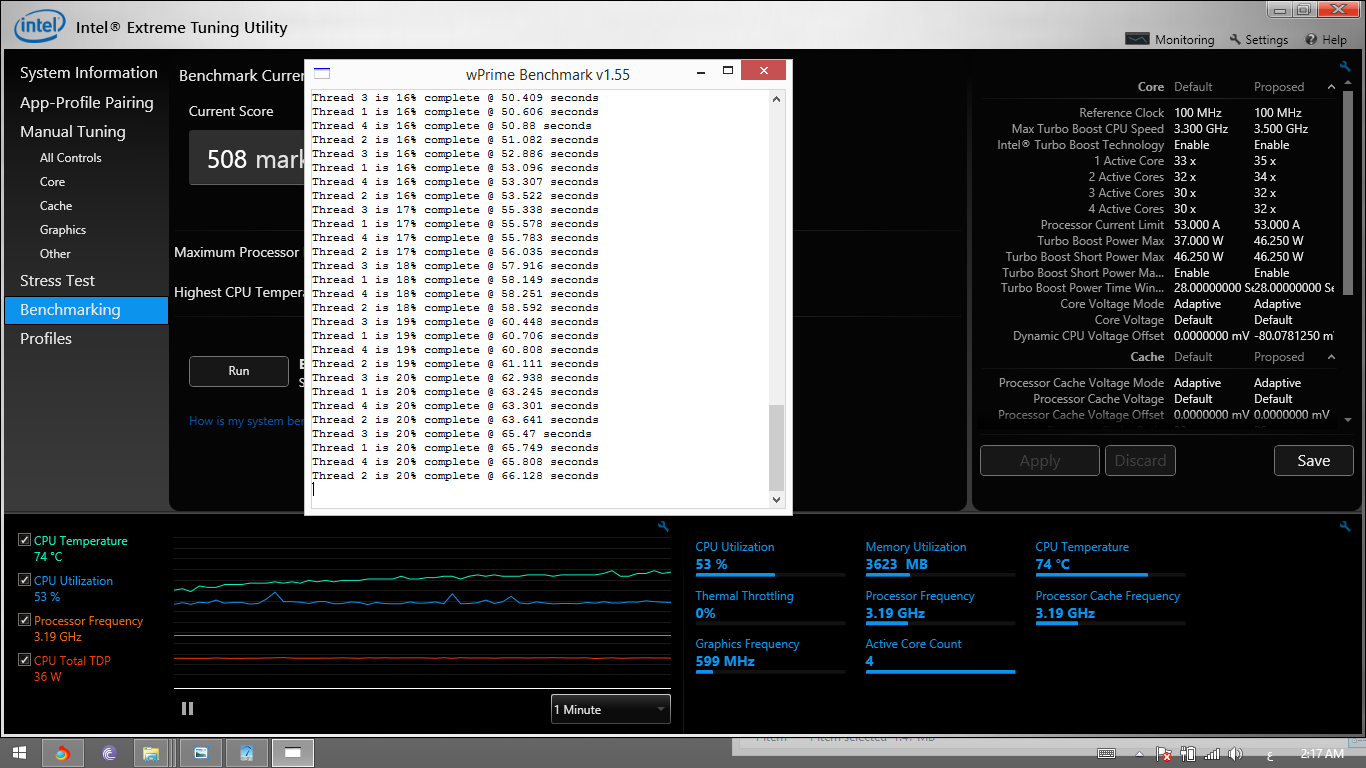1366x768 pixels.
Task: Click the Save profile button
Action: click(x=1313, y=461)
